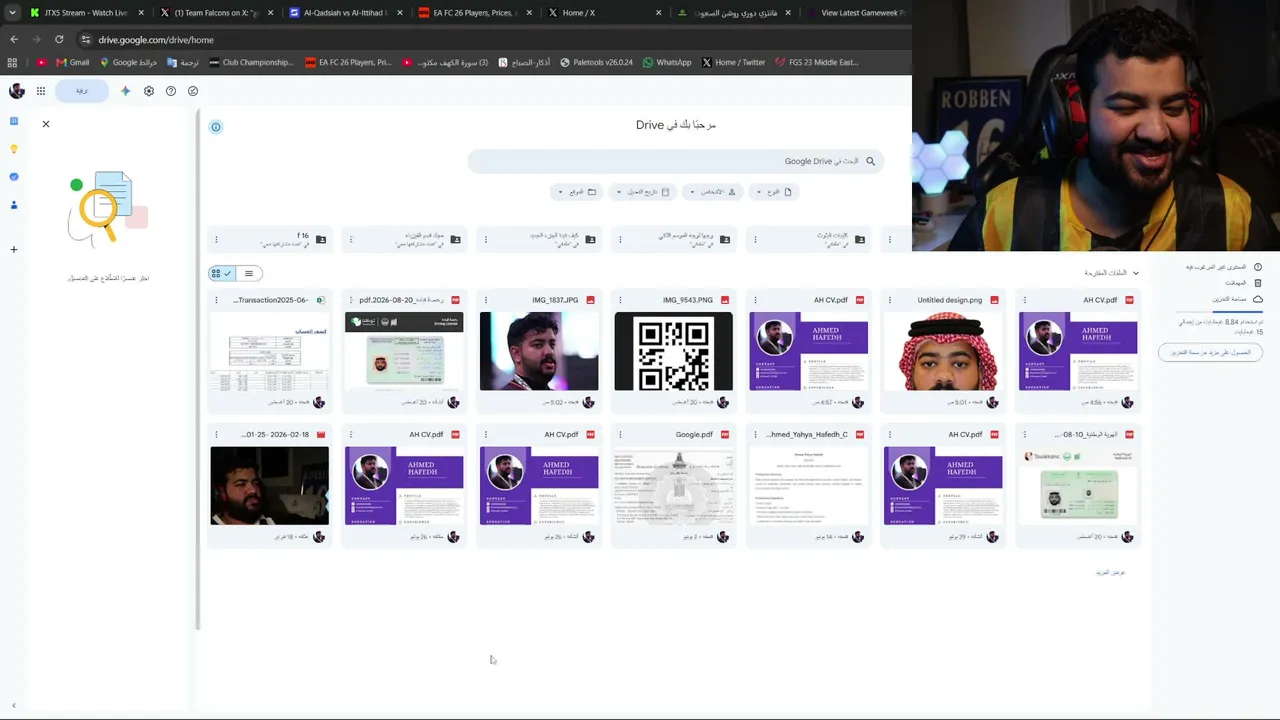Viewport: 1280px width, 720px height.
Task: Switch to the Home / X tab
Action: click(x=604, y=13)
